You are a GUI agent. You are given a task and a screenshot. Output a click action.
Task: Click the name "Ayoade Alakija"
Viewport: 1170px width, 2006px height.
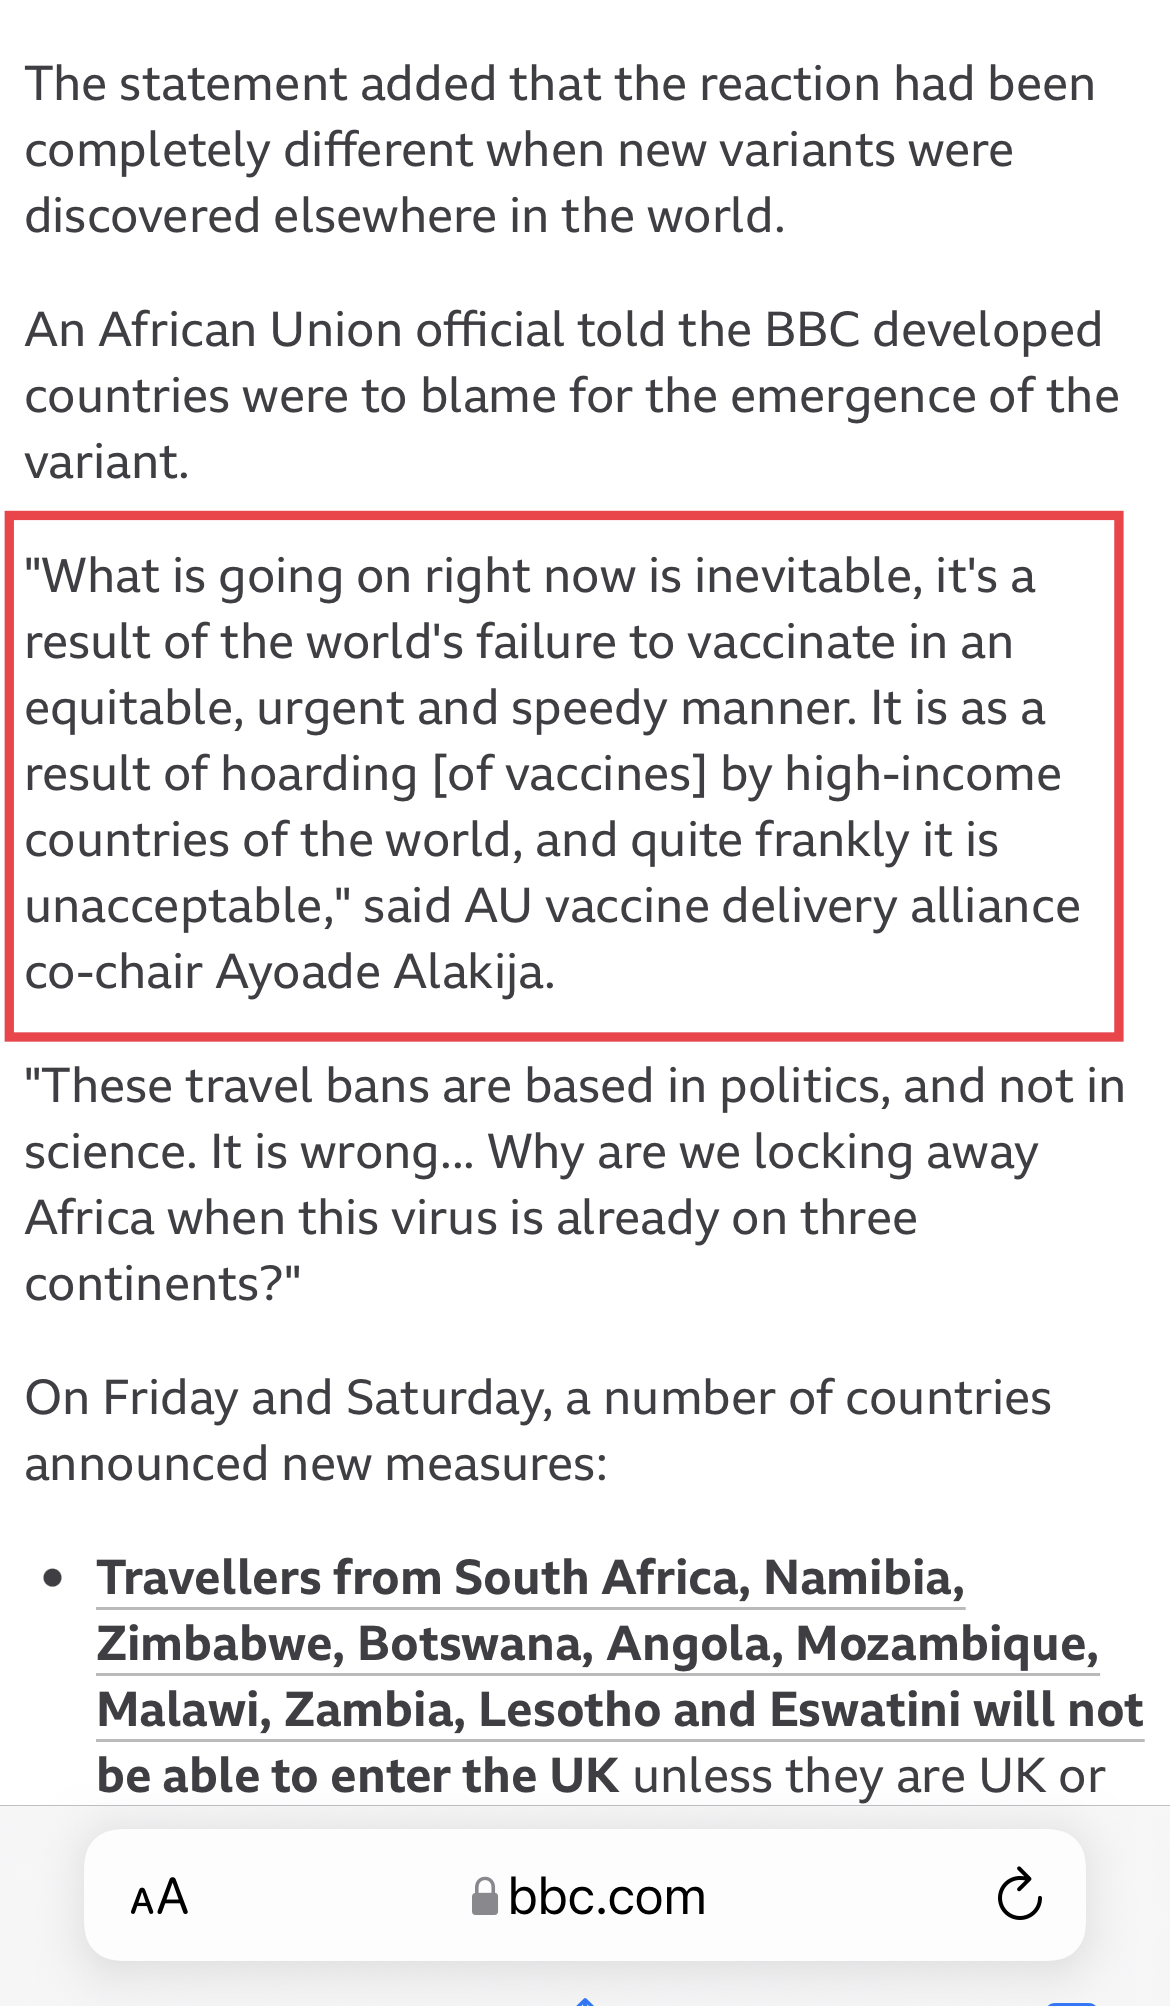coord(385,972)
